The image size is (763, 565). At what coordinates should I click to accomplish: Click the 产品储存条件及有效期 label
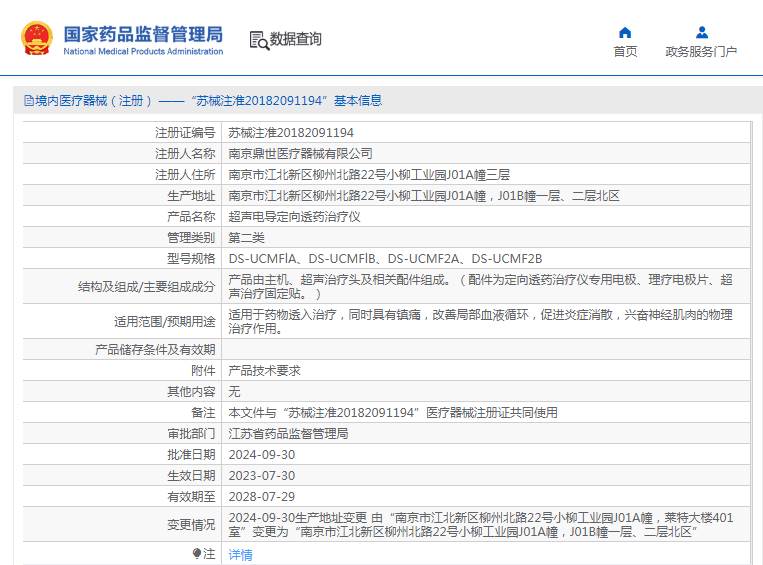(155, 349)
